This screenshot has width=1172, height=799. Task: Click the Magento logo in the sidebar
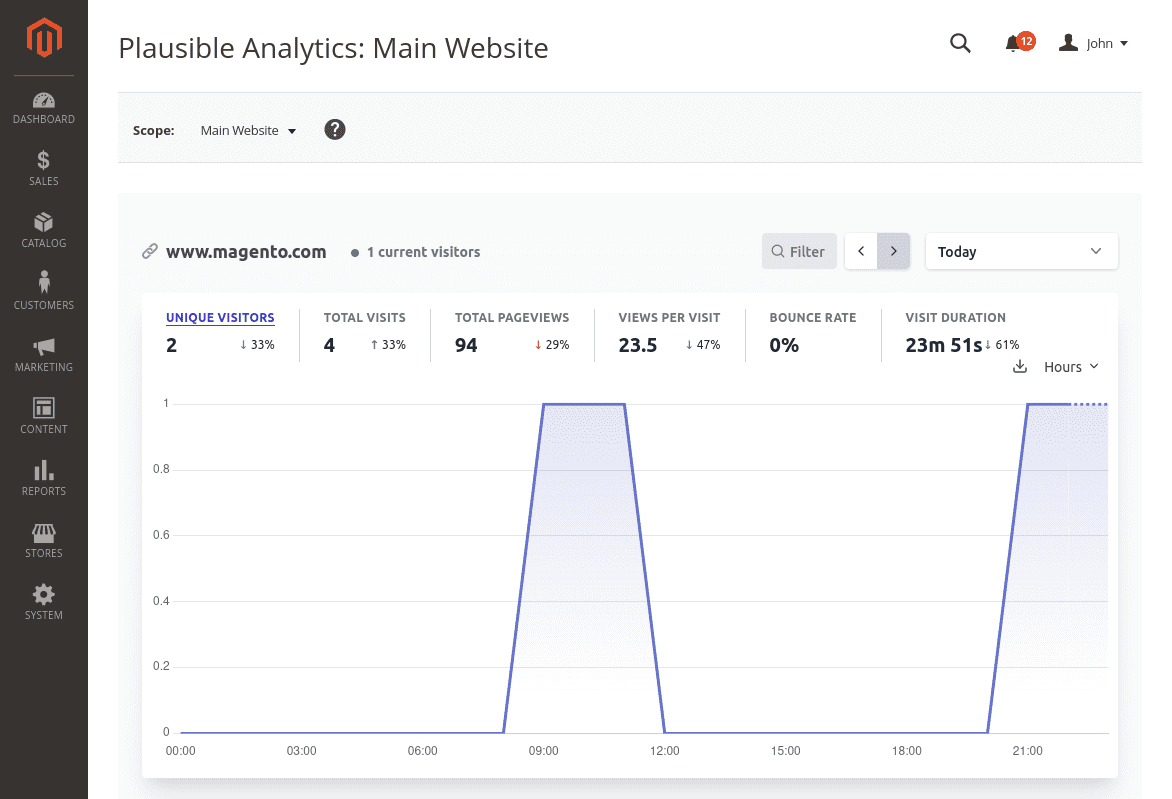coord(44,37)
